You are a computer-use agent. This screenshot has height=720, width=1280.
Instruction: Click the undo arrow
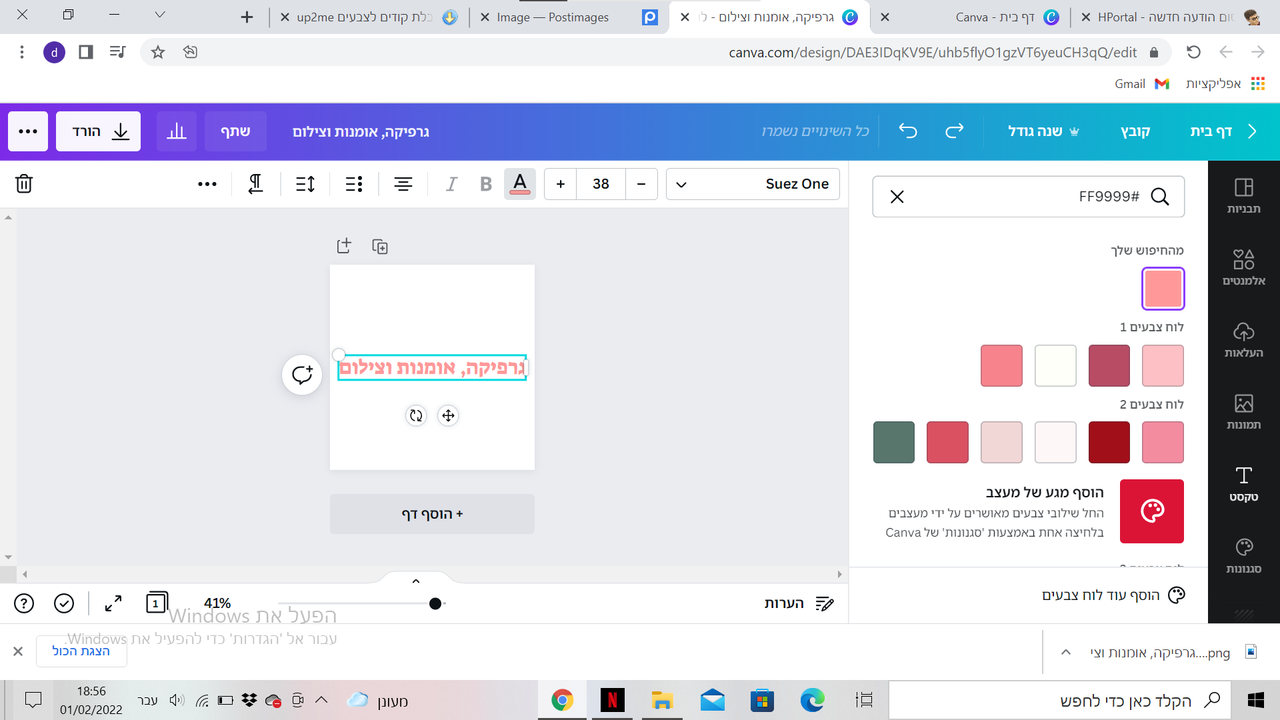[908, 131]
